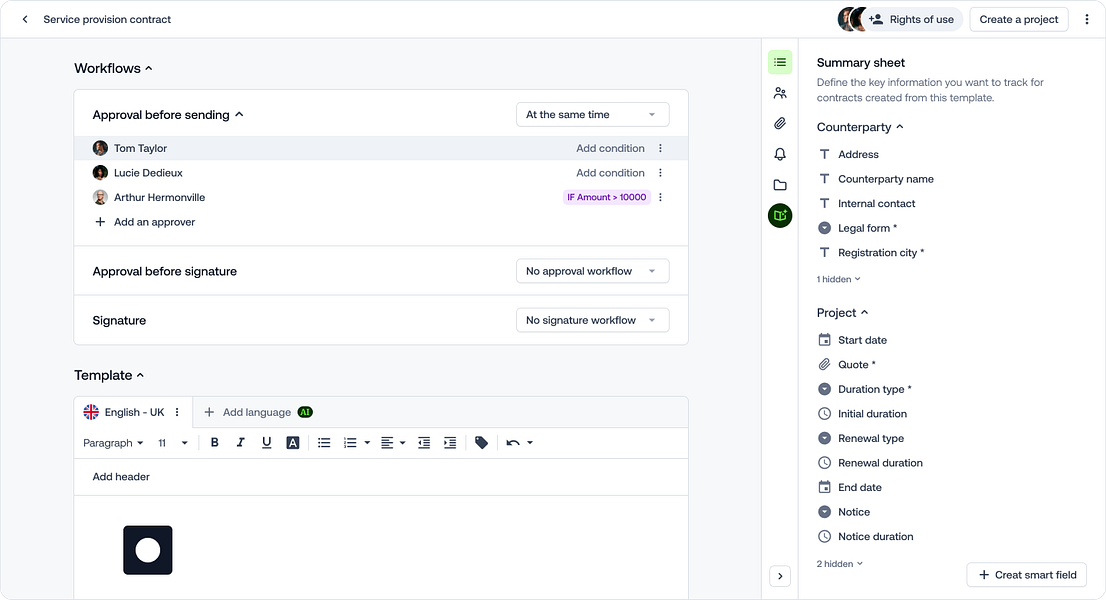1106x600 pixels.
Task: Click Rights of use button
Action: [913, 20]
